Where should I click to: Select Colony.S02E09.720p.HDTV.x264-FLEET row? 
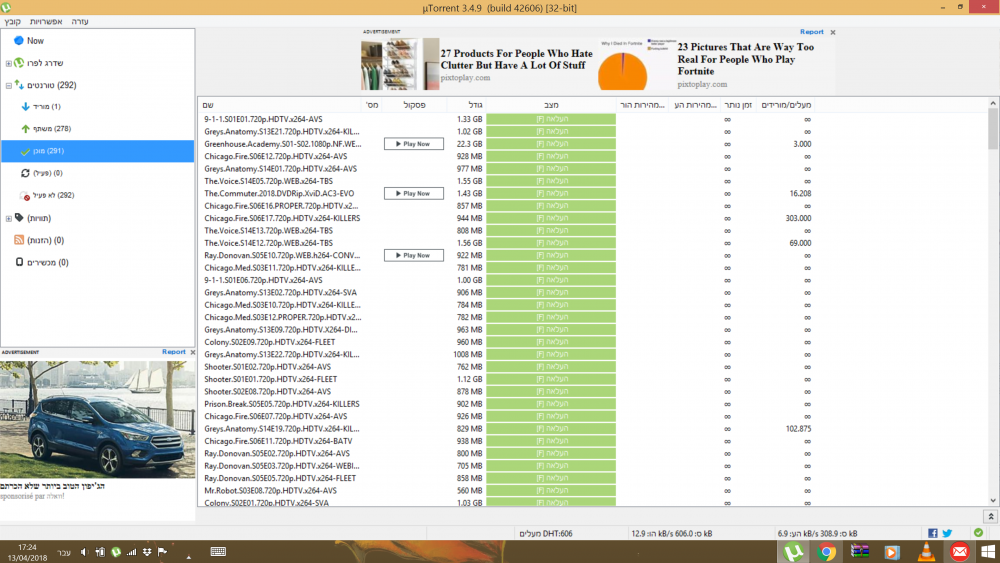[507, 342]
